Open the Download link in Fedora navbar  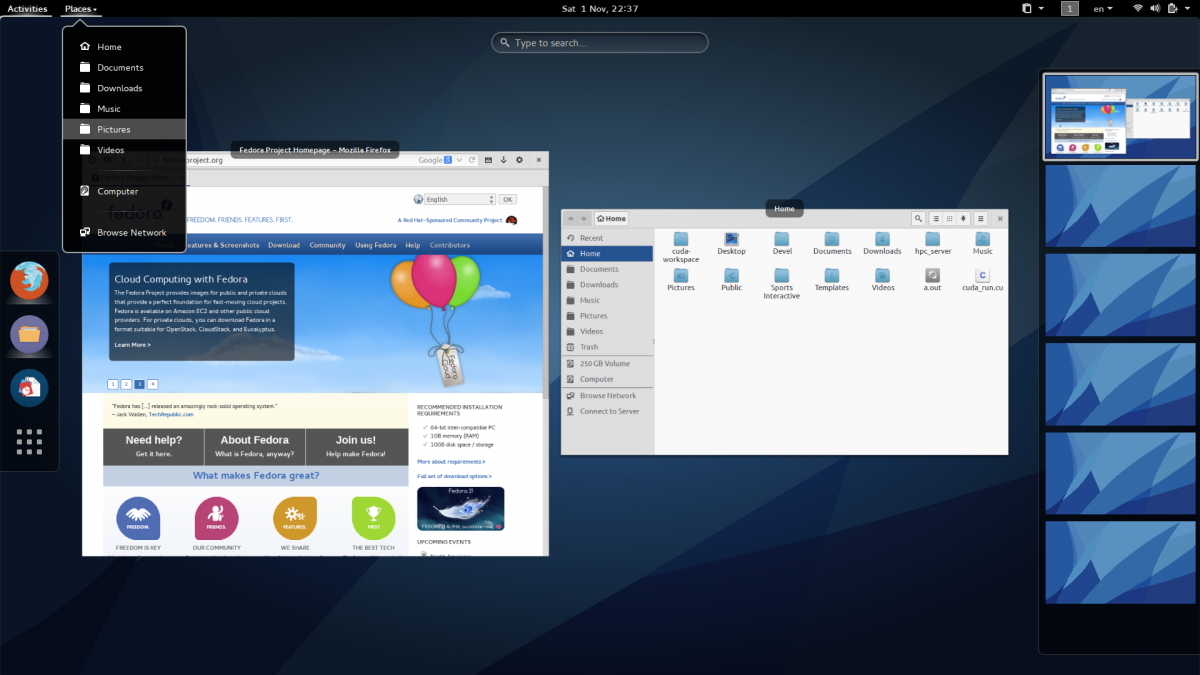(283, 245)
